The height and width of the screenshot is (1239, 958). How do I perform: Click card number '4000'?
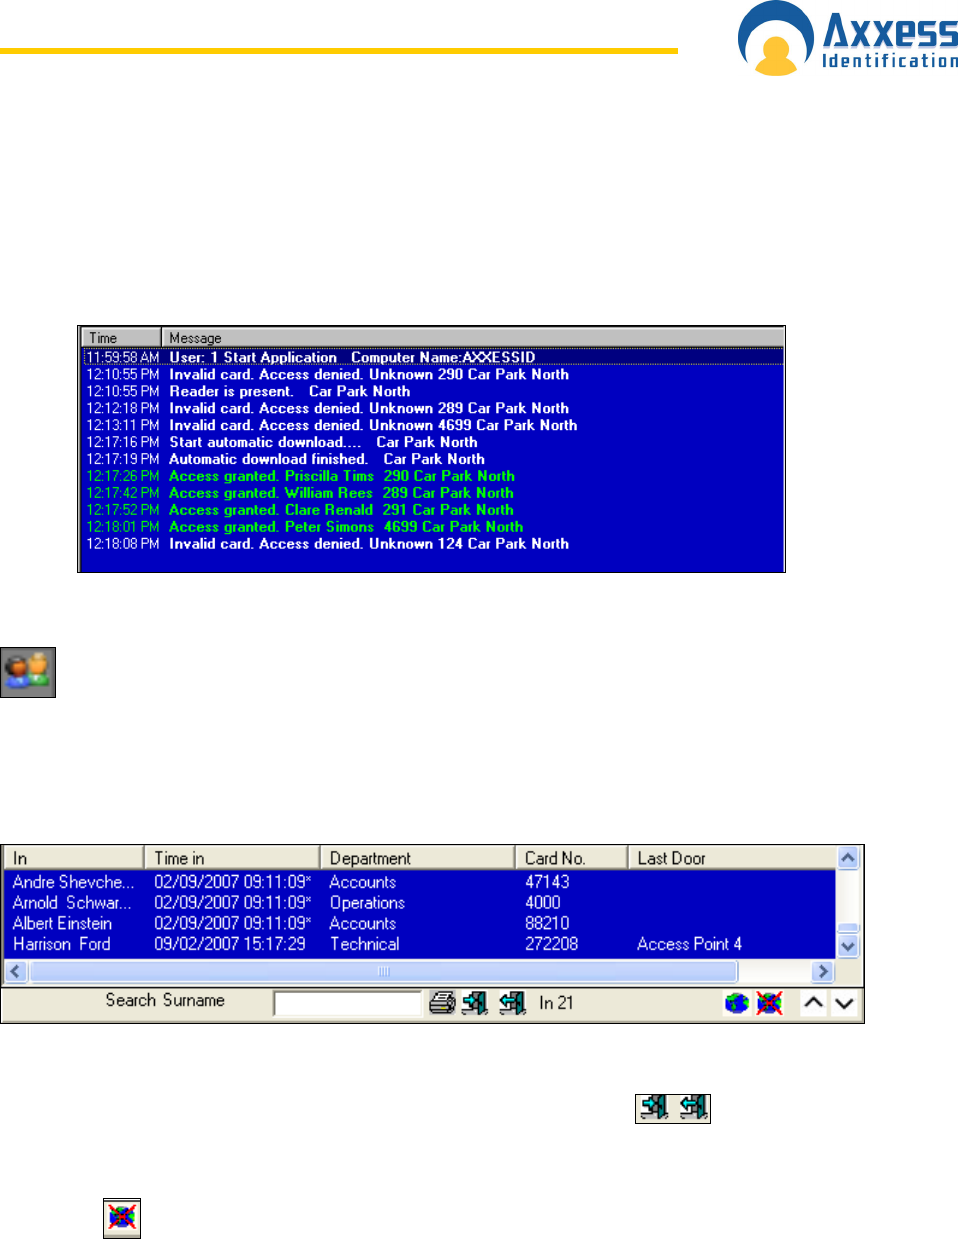(543, 903)
